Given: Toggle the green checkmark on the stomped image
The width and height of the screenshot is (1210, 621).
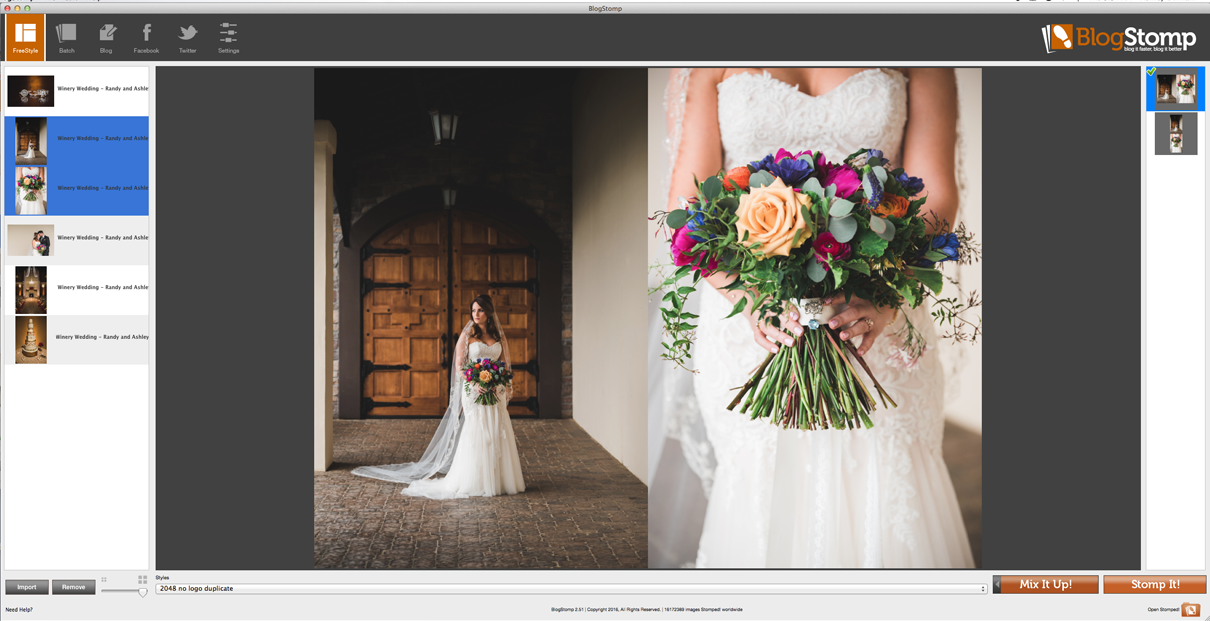Looking at the screenshot, I should 1153,71.
